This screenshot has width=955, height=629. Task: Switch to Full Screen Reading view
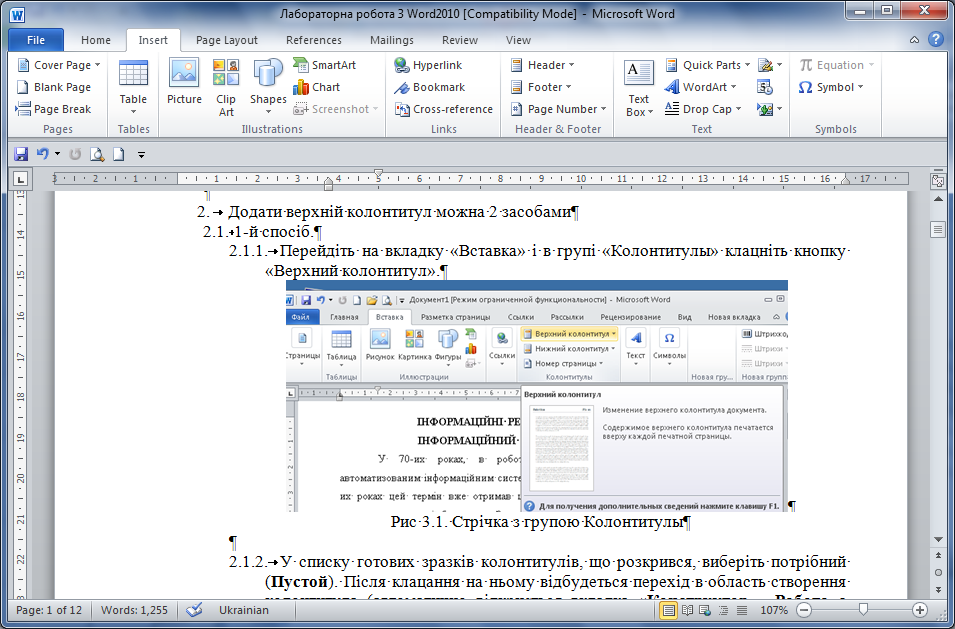[x=687, y=610]
